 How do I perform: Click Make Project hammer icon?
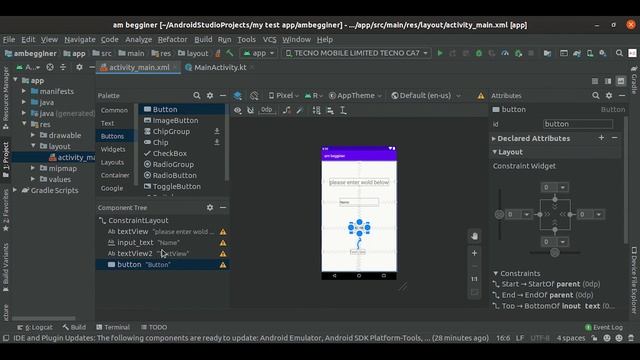tap(230, 53)
